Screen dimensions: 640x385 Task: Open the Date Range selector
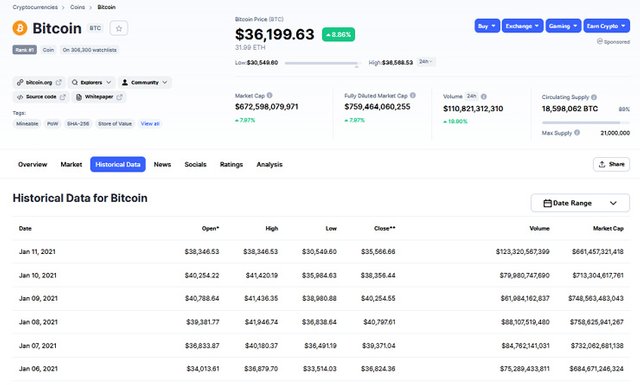[x=580, y=203]
